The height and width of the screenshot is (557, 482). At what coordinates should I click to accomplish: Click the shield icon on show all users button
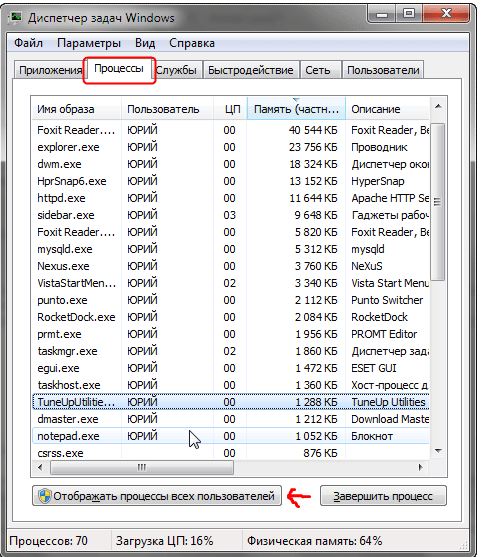click(45, 496)
